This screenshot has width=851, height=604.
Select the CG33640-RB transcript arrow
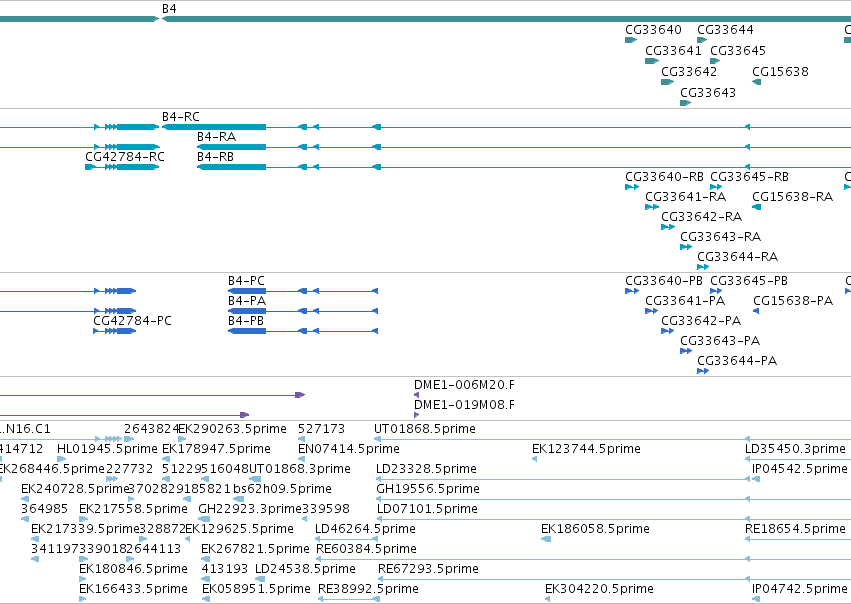click(x=632, y=187)
